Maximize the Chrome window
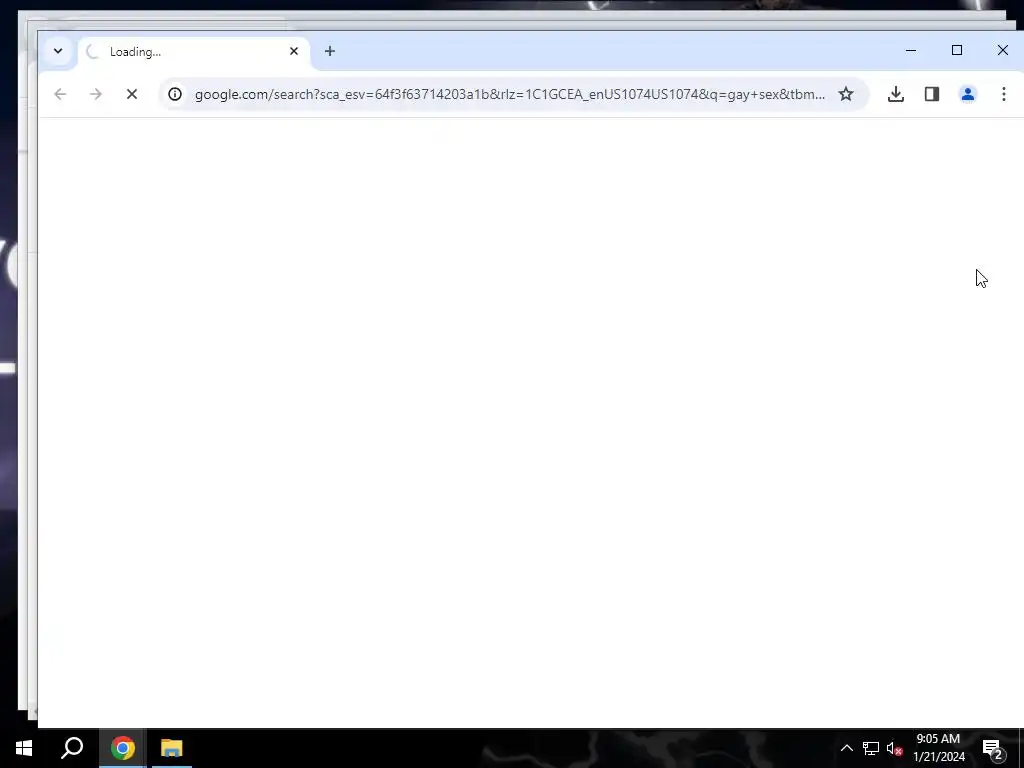 pyautogui.click(x=957, y=50)
